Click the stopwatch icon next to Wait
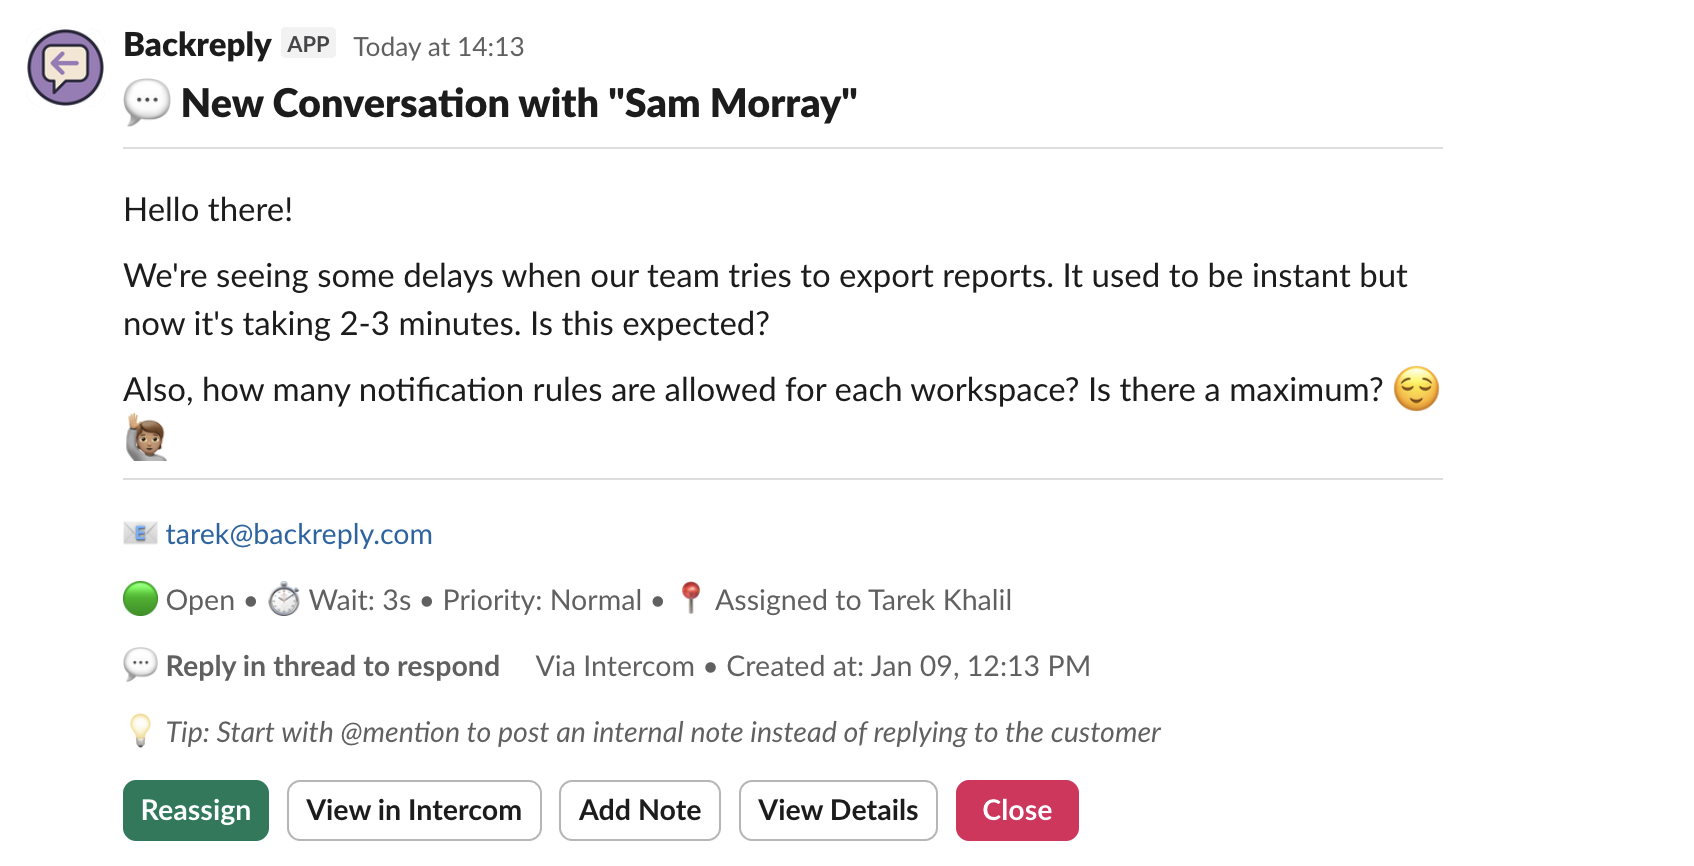The height and width of the screenshot is (866, 1694). (x=284, y=599)
